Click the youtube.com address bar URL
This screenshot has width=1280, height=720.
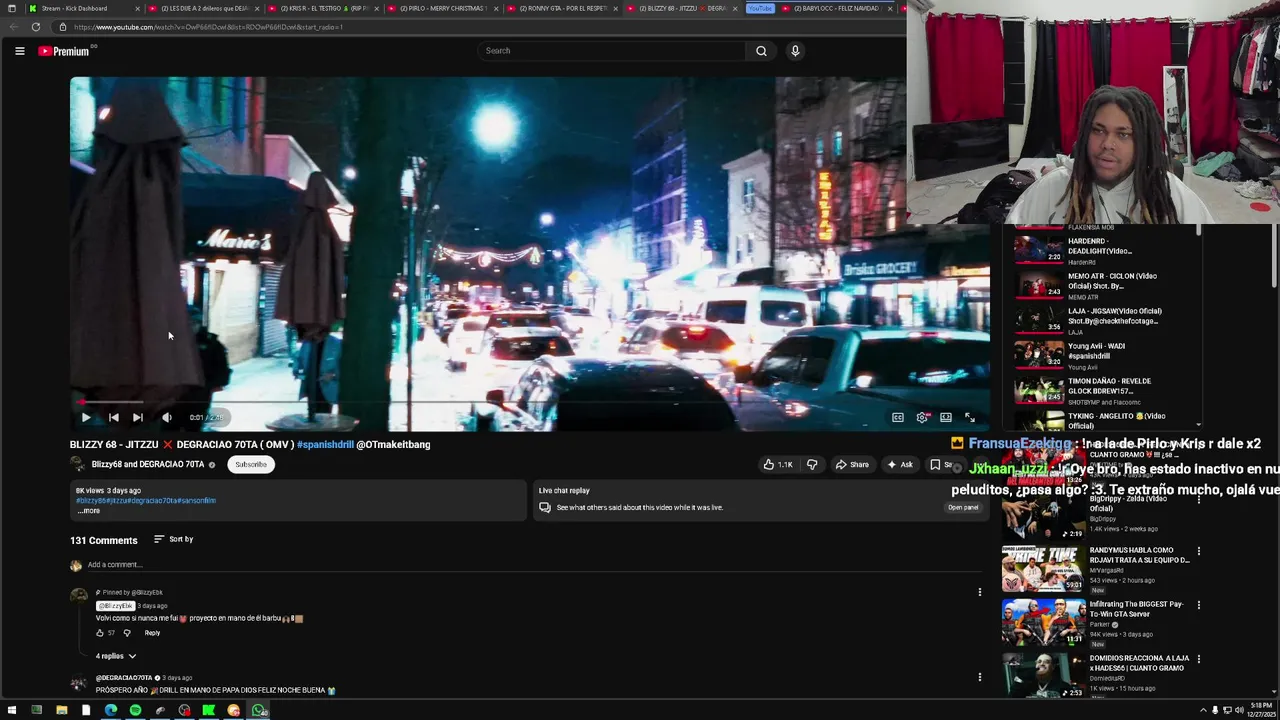pyautogui.click(x=208, y=27)
